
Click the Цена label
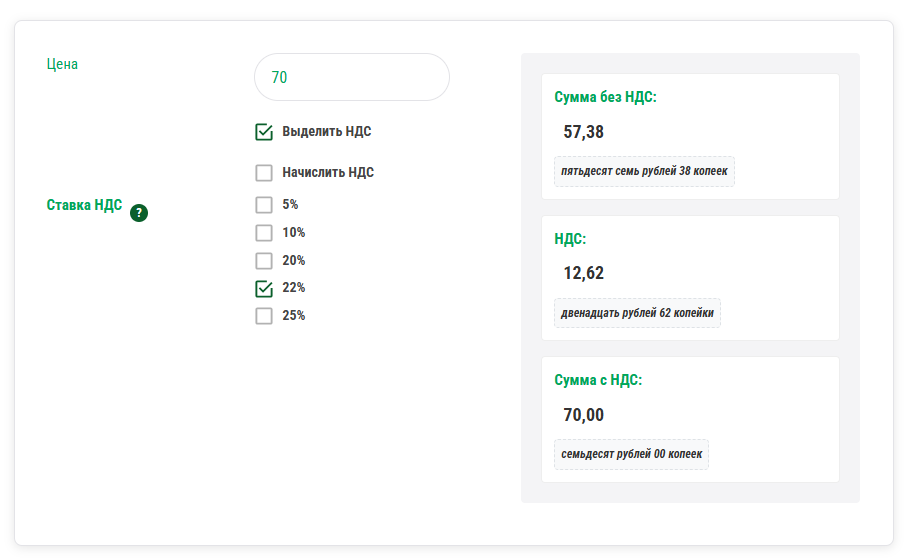(62, 64)
